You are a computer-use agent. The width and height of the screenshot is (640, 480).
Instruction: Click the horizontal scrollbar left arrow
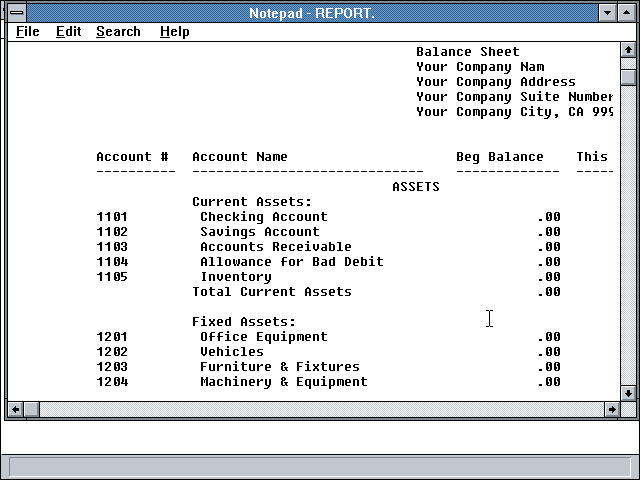(x=16, y=409)
